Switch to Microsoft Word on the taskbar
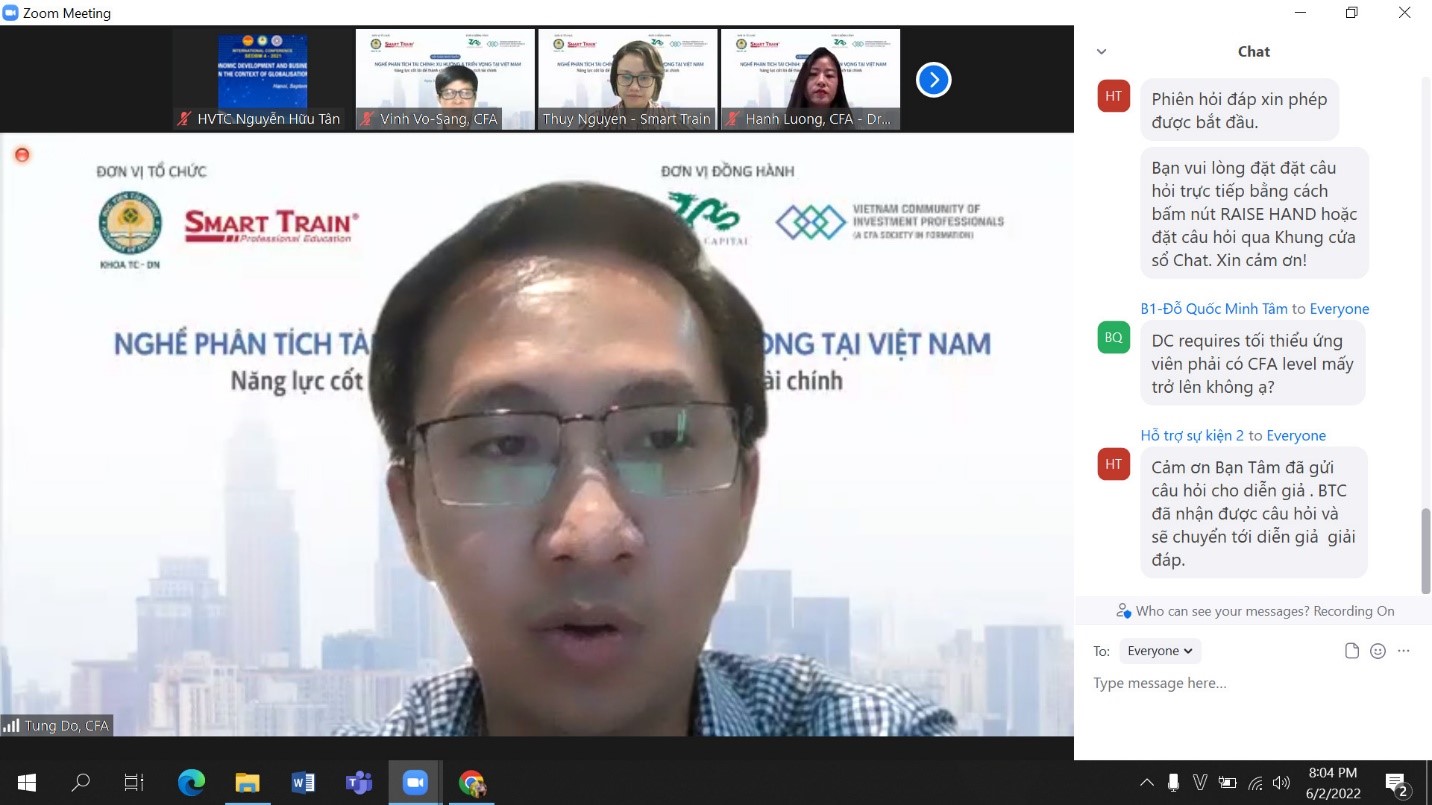1432x805 pixels. click(x=303, y=782)
